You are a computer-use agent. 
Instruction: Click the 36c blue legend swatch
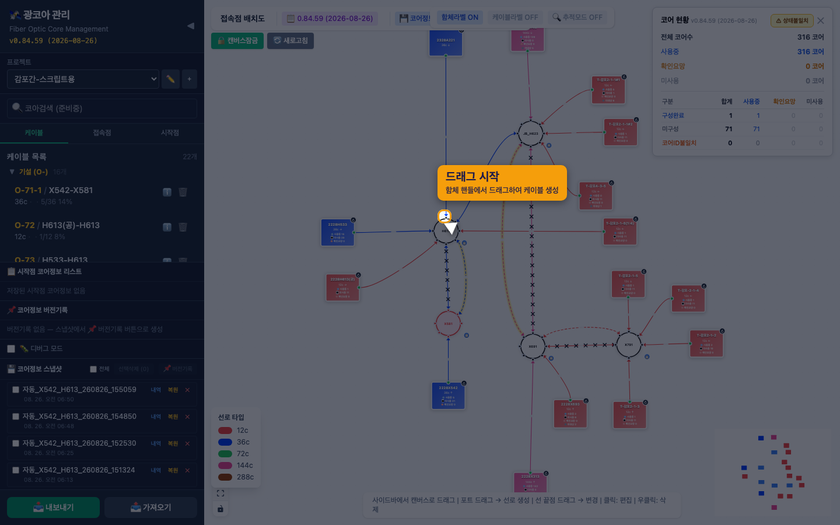[225, 442]
